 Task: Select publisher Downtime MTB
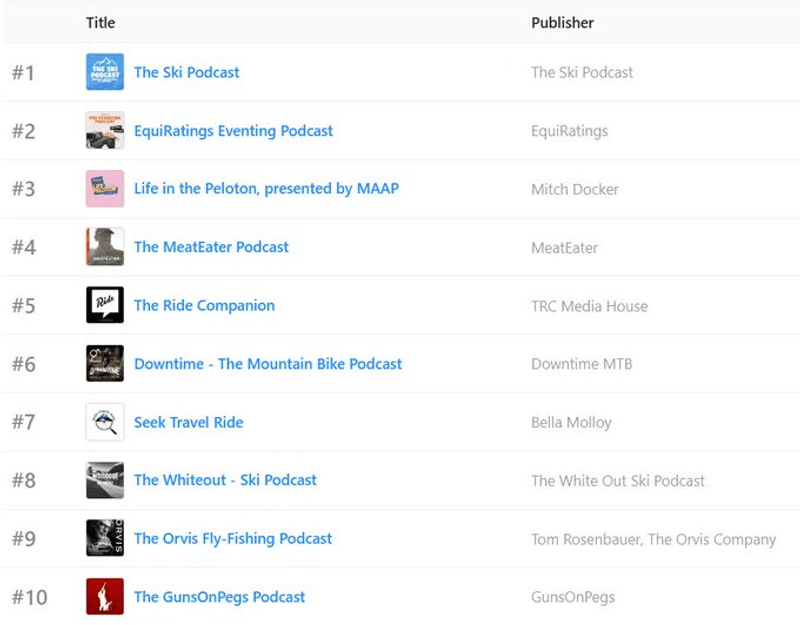coord(582,364)
